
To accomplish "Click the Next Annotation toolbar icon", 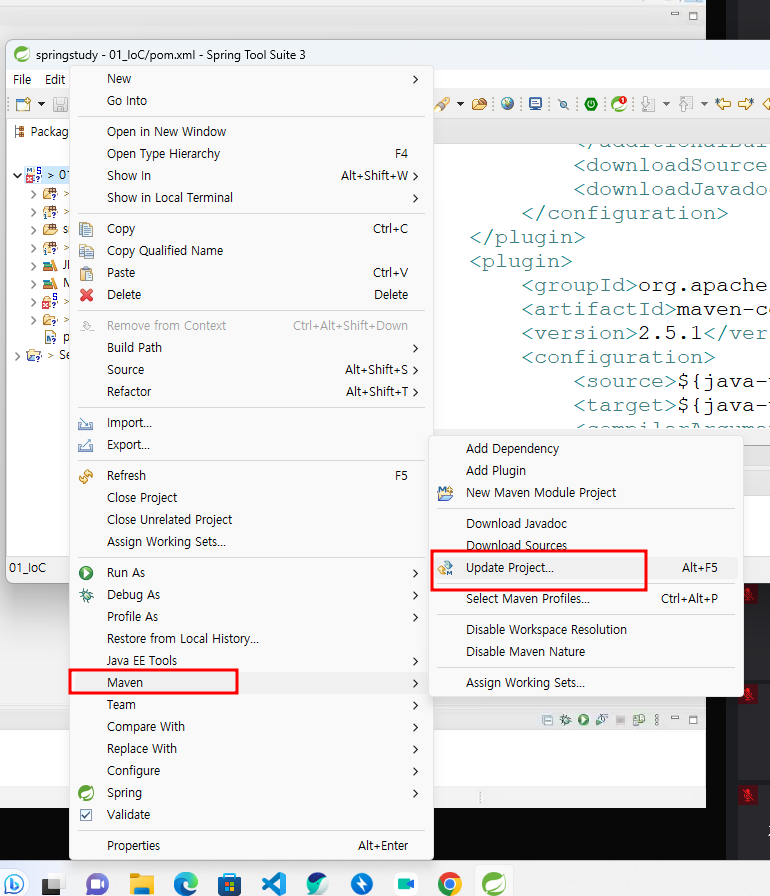I will [648, 104].
